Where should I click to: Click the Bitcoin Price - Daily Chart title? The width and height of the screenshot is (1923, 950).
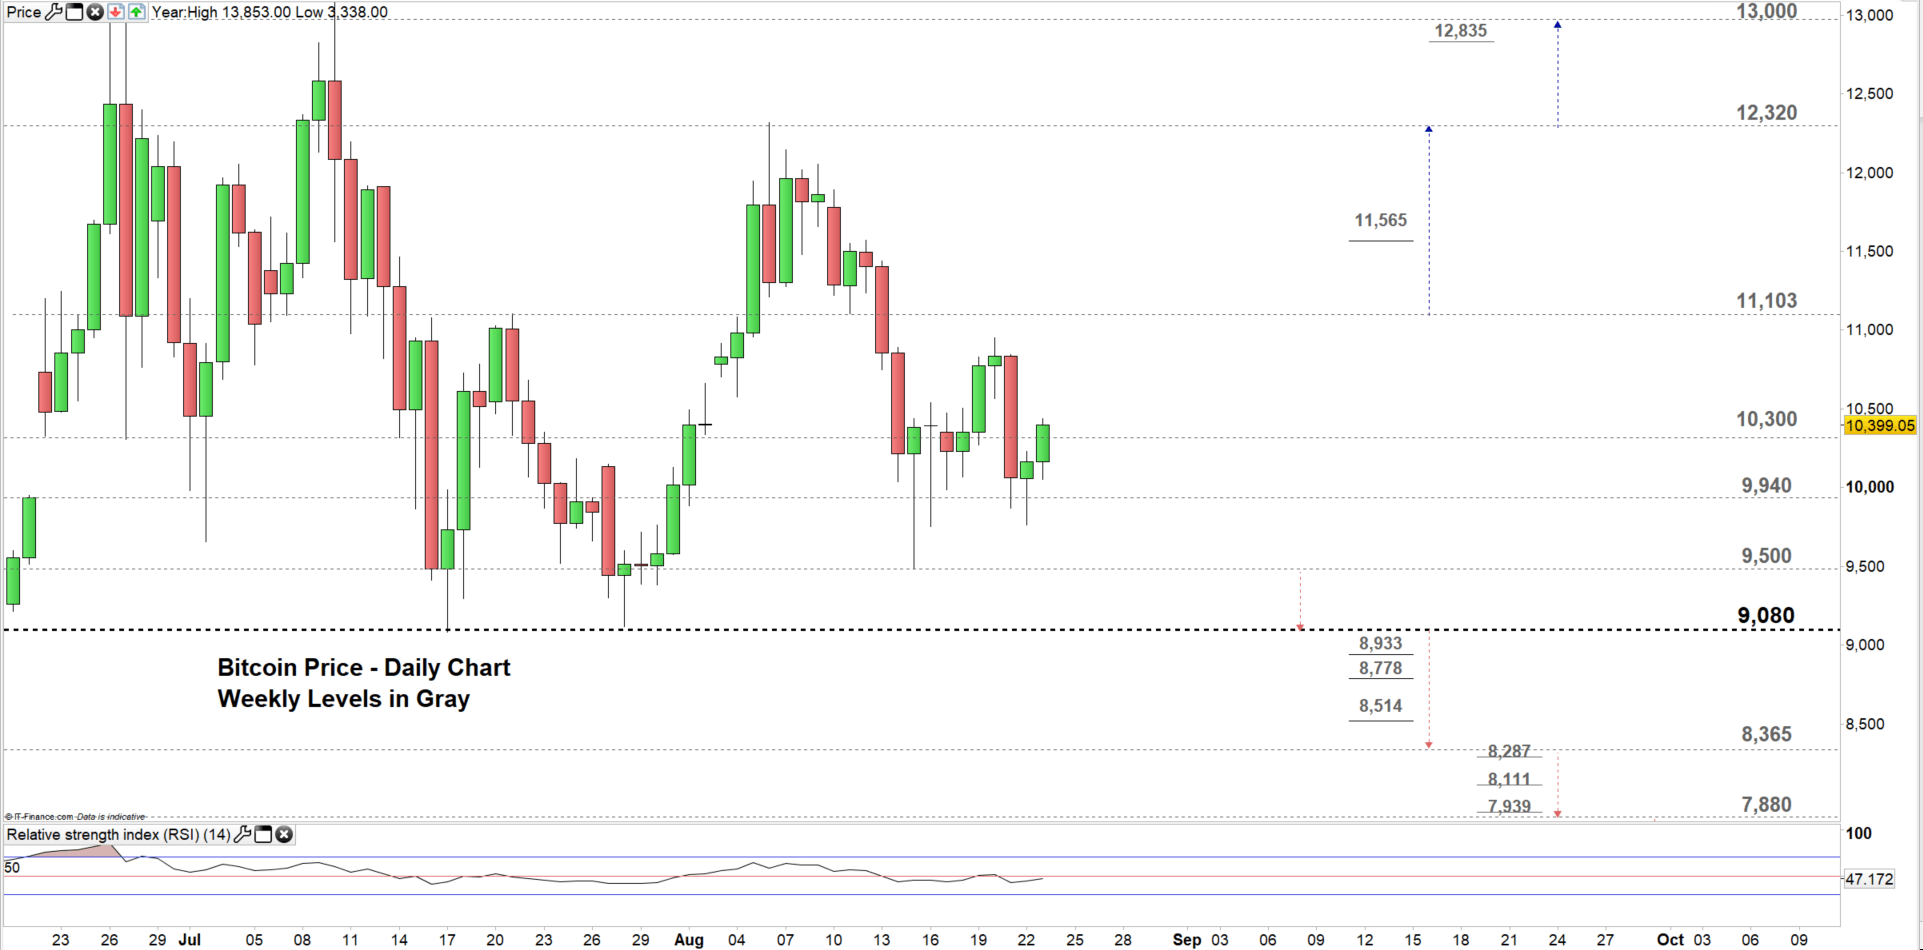click(x=364, y=668)
